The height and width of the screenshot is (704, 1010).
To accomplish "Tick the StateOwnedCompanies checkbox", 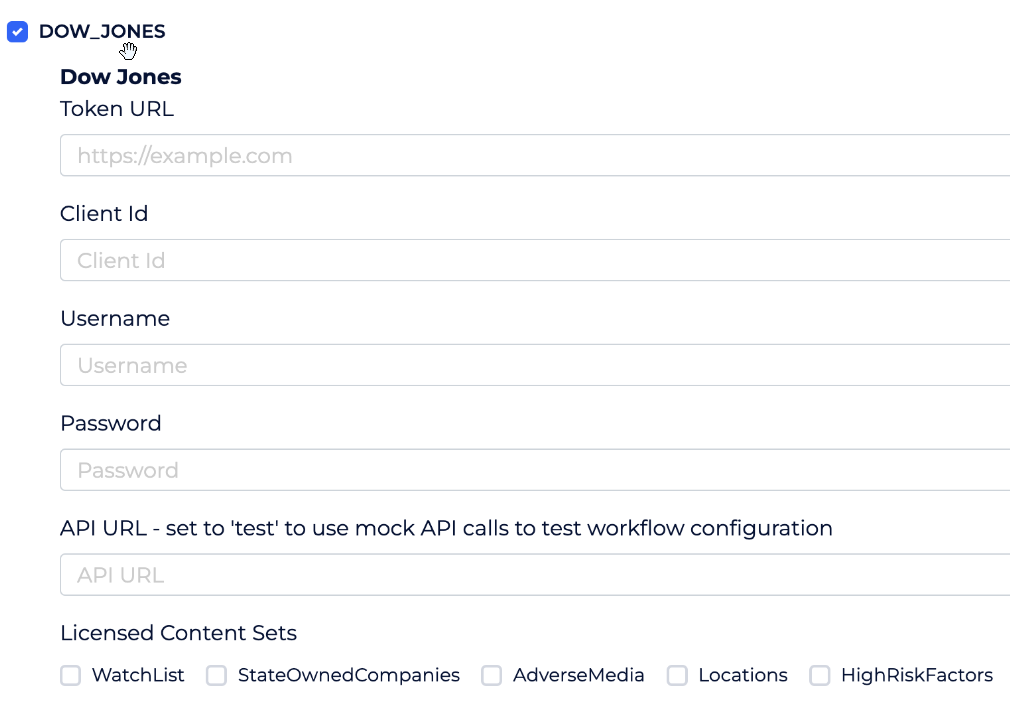I will [217, 676].
